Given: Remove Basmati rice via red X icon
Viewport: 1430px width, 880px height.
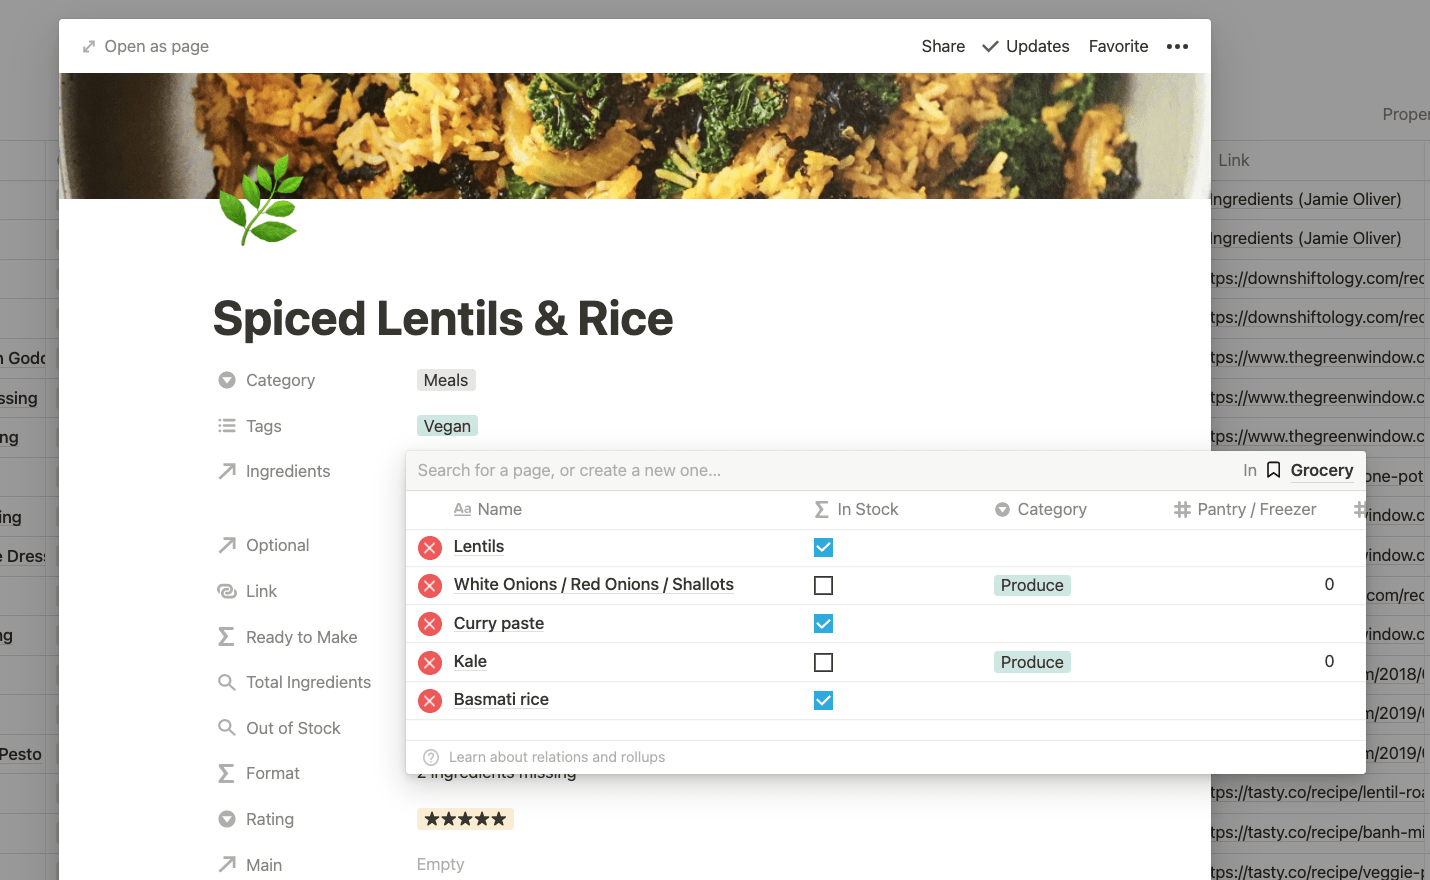Looking at the screenshot, I should click(x=430, y=701).
